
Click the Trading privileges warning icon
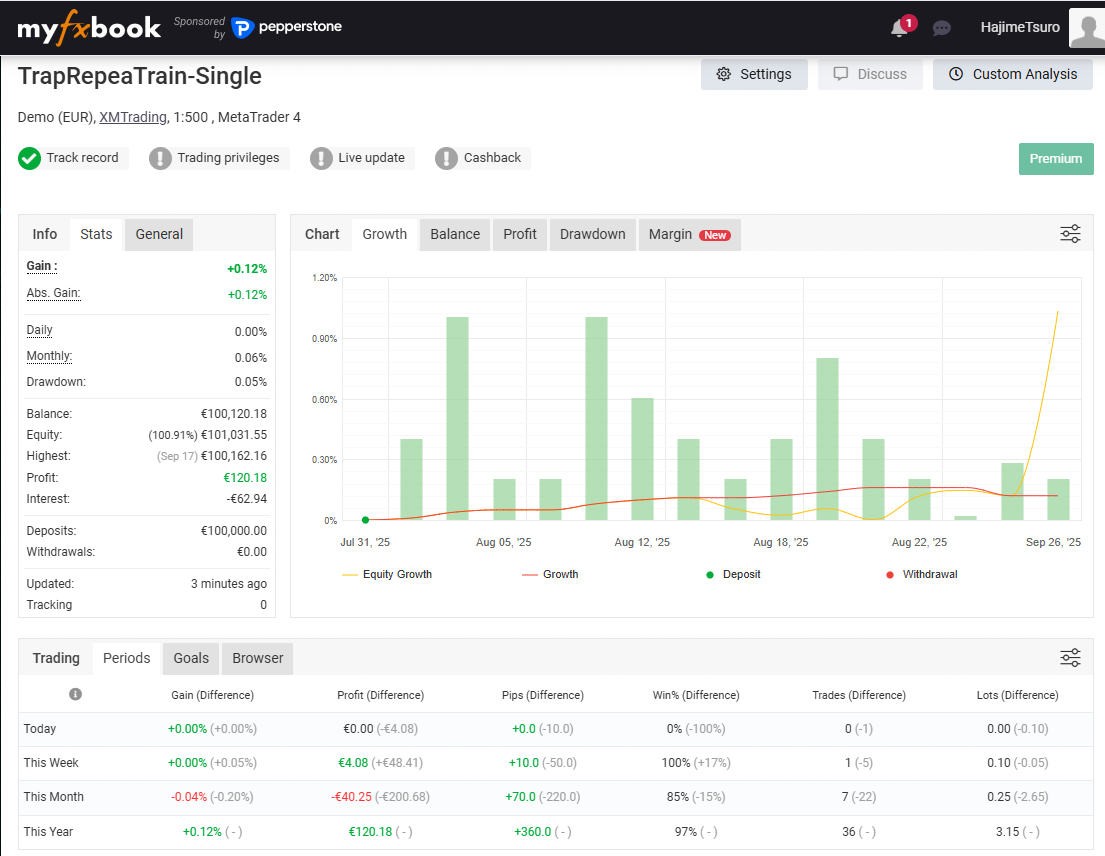pyautogui.click(x=160, y=159)
